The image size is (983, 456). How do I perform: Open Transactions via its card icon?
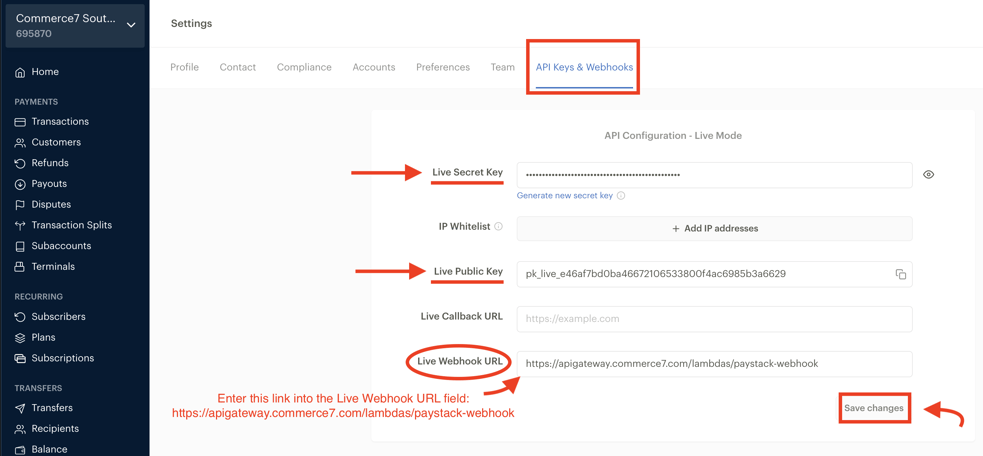[20, 122]
